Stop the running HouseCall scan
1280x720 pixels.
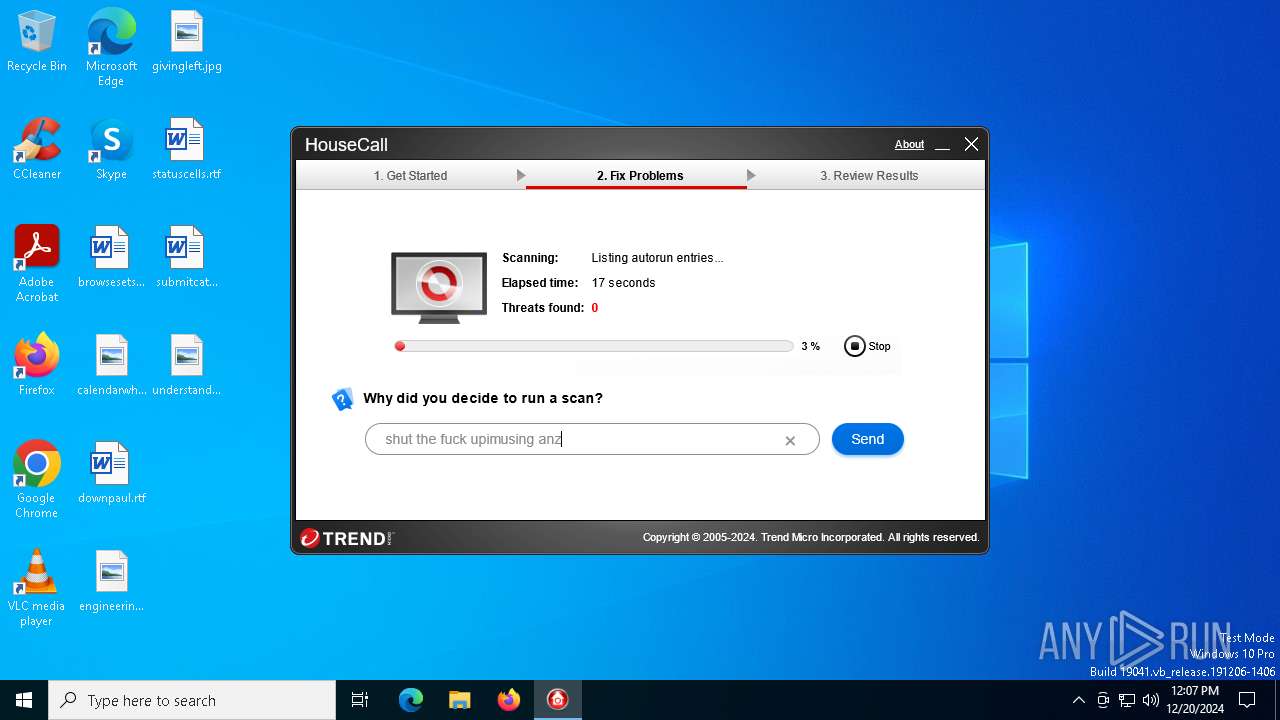(x=867, y=346)
